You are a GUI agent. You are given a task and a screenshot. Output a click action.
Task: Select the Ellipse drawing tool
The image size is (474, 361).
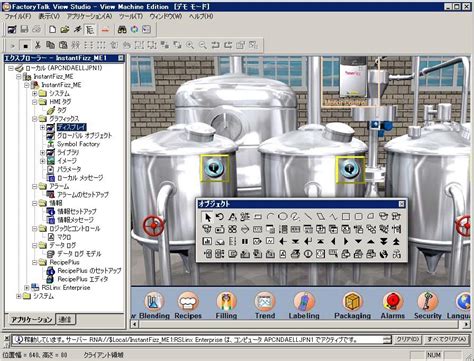tap(283, 217)
